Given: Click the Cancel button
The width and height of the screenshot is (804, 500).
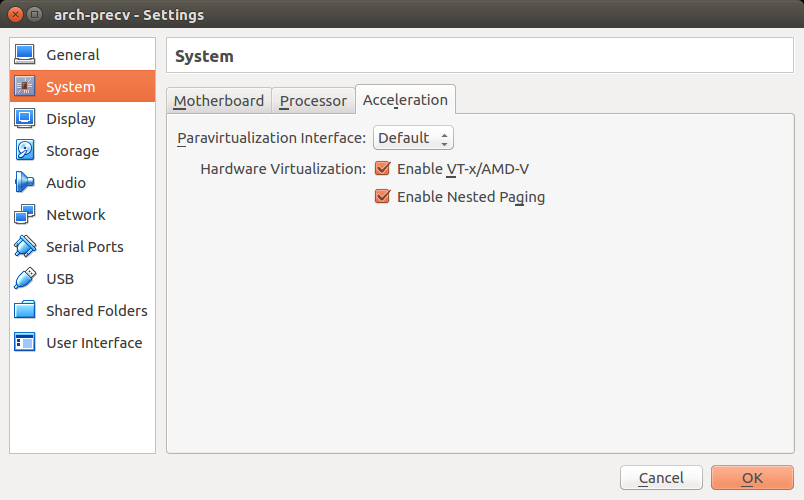Looking at the screenshot, I should coord(661,477).
